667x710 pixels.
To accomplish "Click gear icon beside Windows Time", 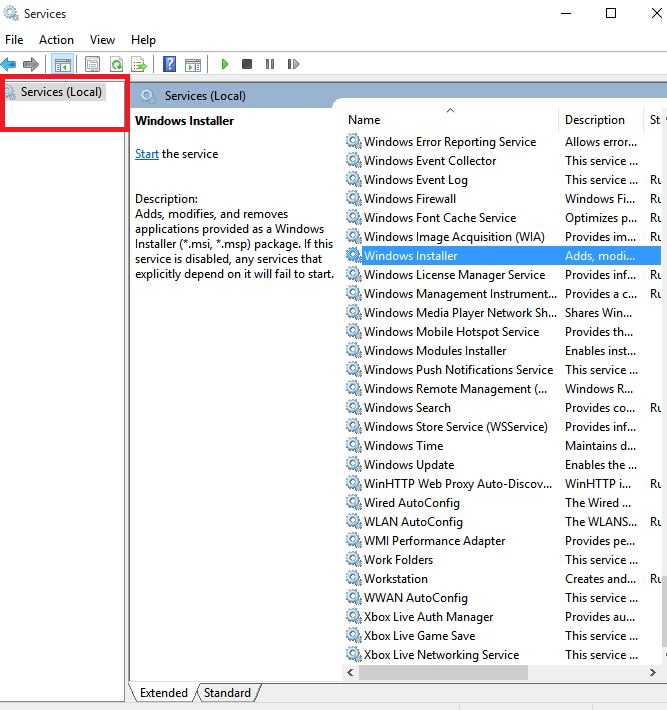I will [x=354, y=445].
